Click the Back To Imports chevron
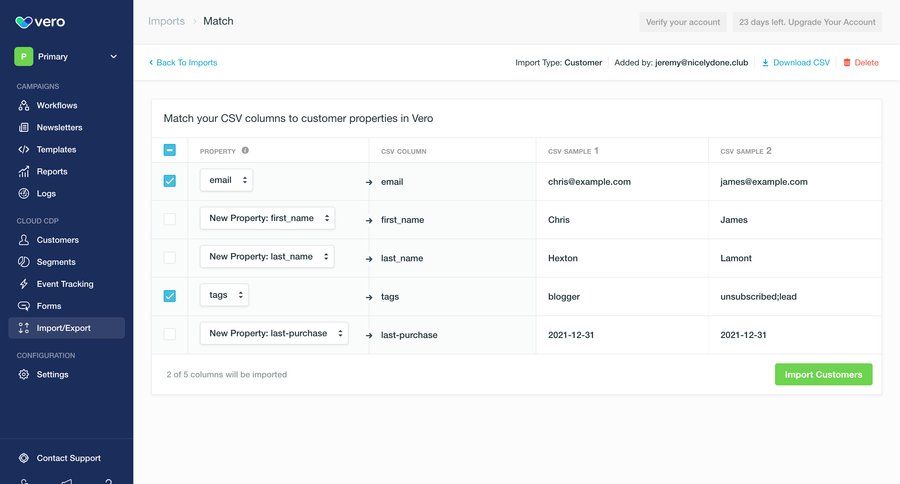The image size is (900, 484). pyautogui.click(x=151, y=63)
